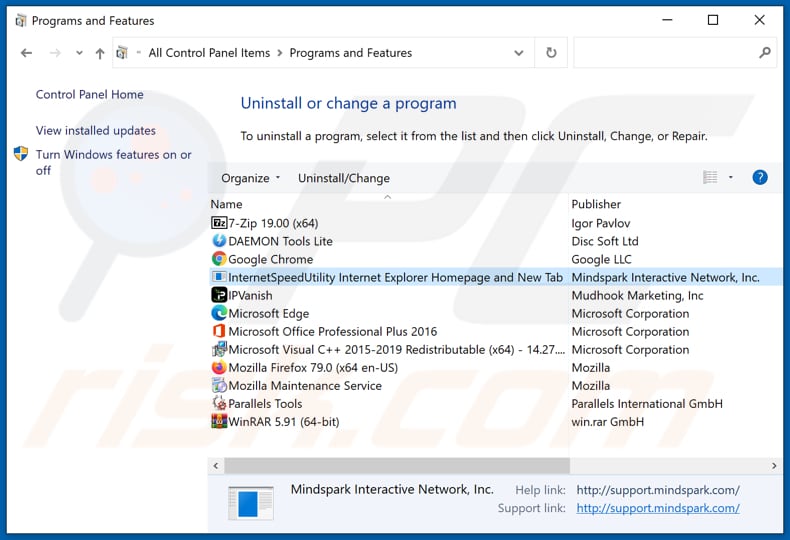Click the search magnifier icon
Screen dimensions: 790x540
click(x=764, y=52)
